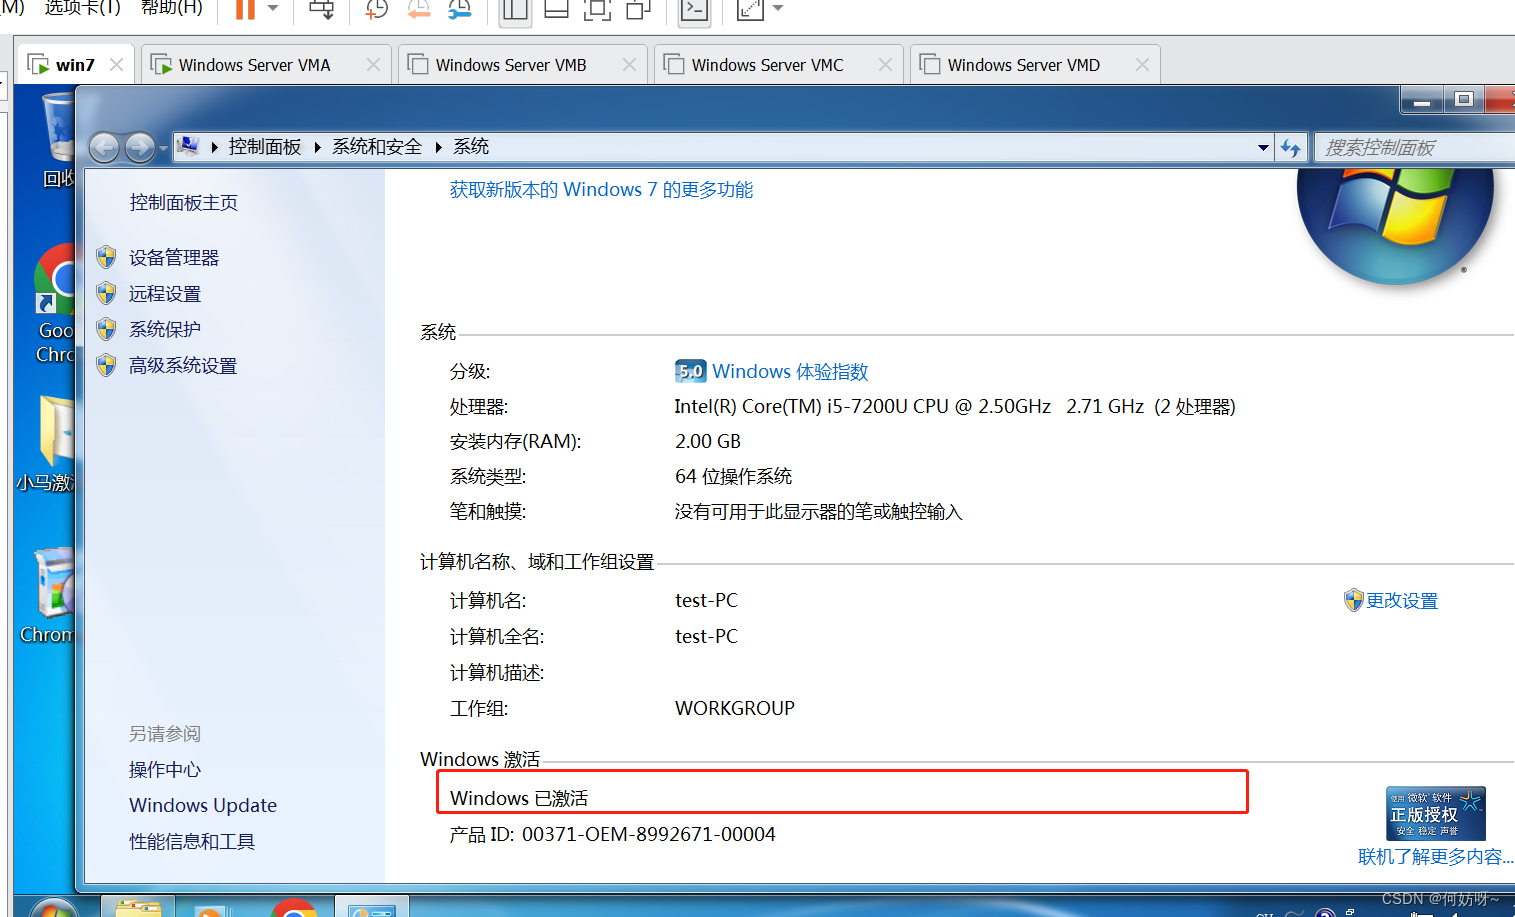This screenshot has height=917, width=1515.
Task: Enter full screen mode in VMware
Action: (x=597, y=9)
